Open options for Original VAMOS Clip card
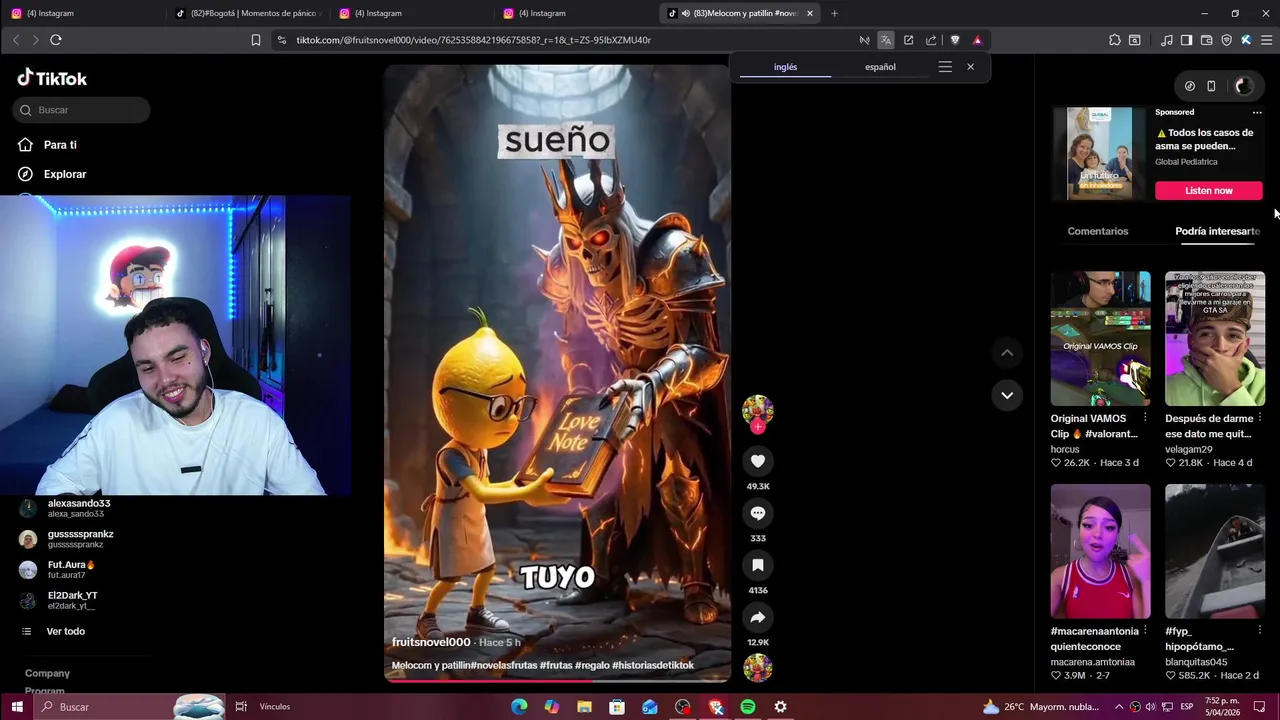Screen dimensions: 1280x720 tap(1145, 418)
